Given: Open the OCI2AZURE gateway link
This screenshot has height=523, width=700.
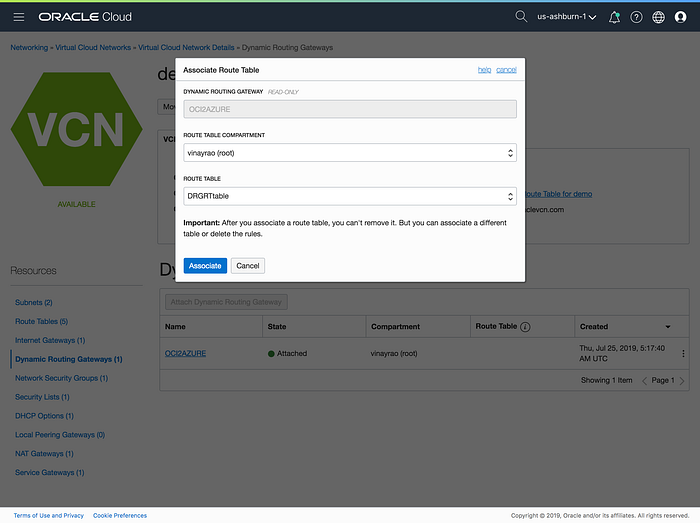Looking at the screenshot, I should 185,353.
